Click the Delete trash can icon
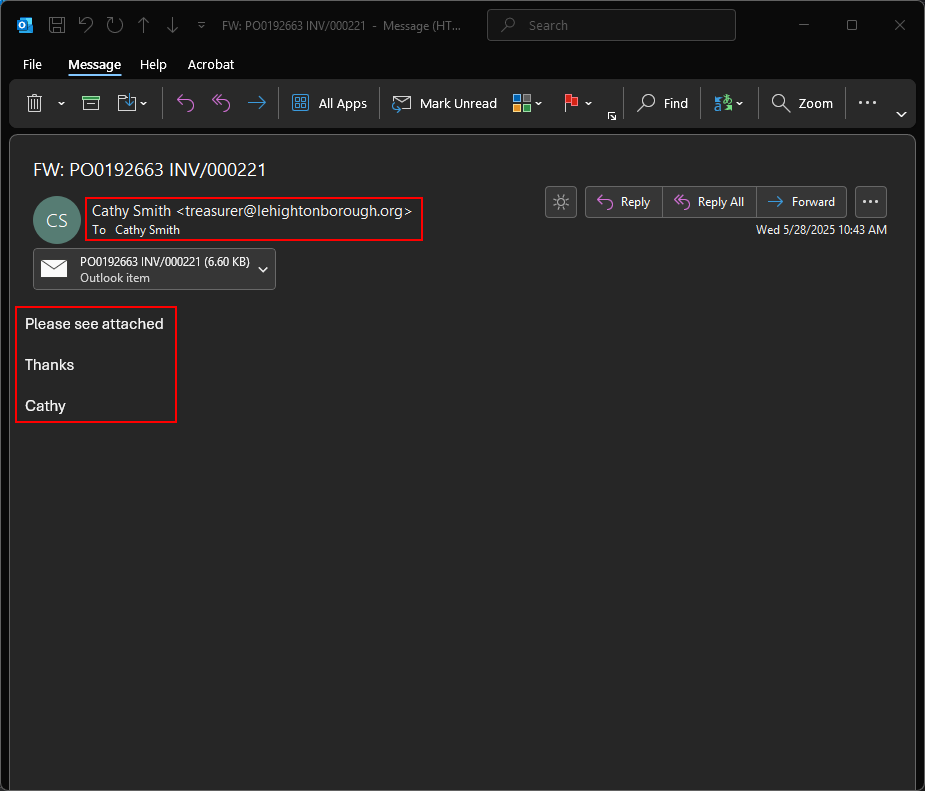 pyautogui.click(x=34, y=103)
